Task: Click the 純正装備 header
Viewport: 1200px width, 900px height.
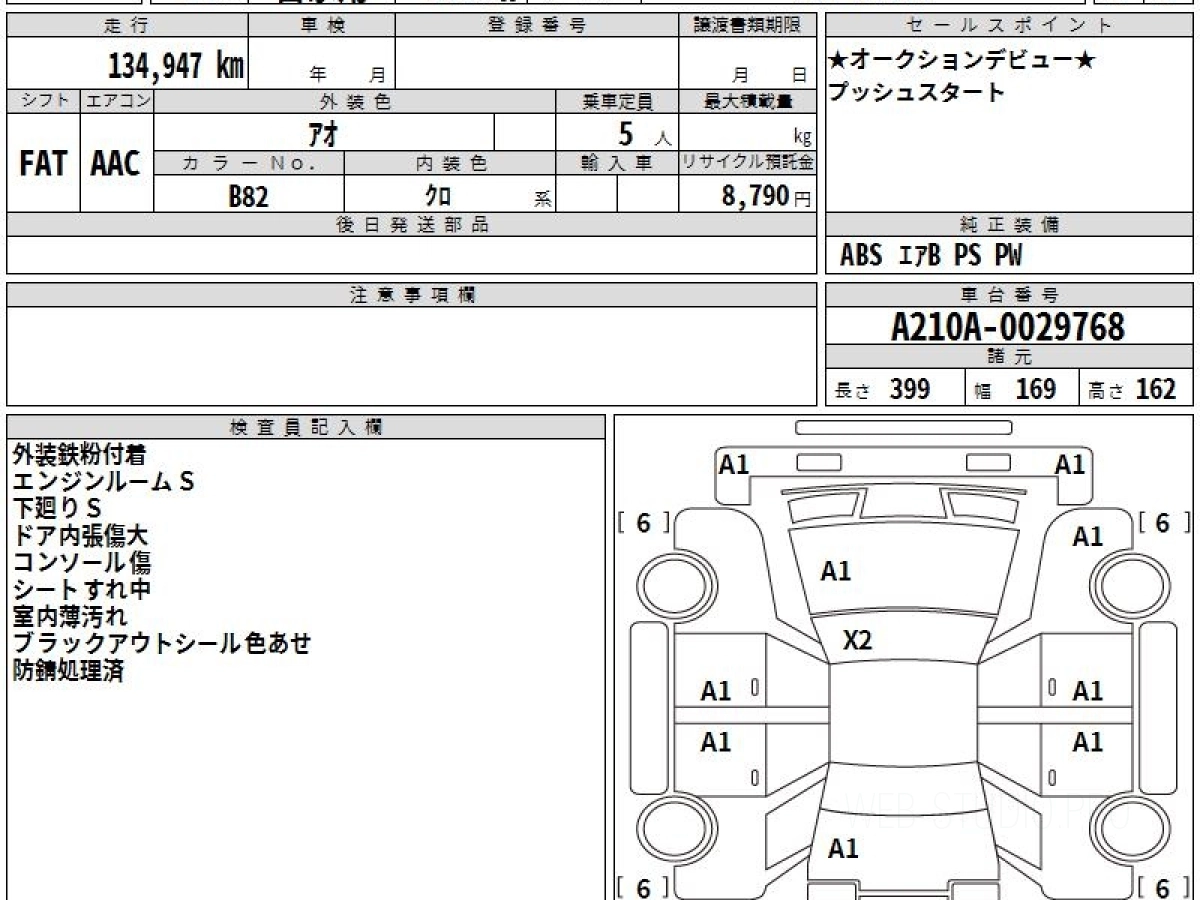Action: tap(1010, 225)
